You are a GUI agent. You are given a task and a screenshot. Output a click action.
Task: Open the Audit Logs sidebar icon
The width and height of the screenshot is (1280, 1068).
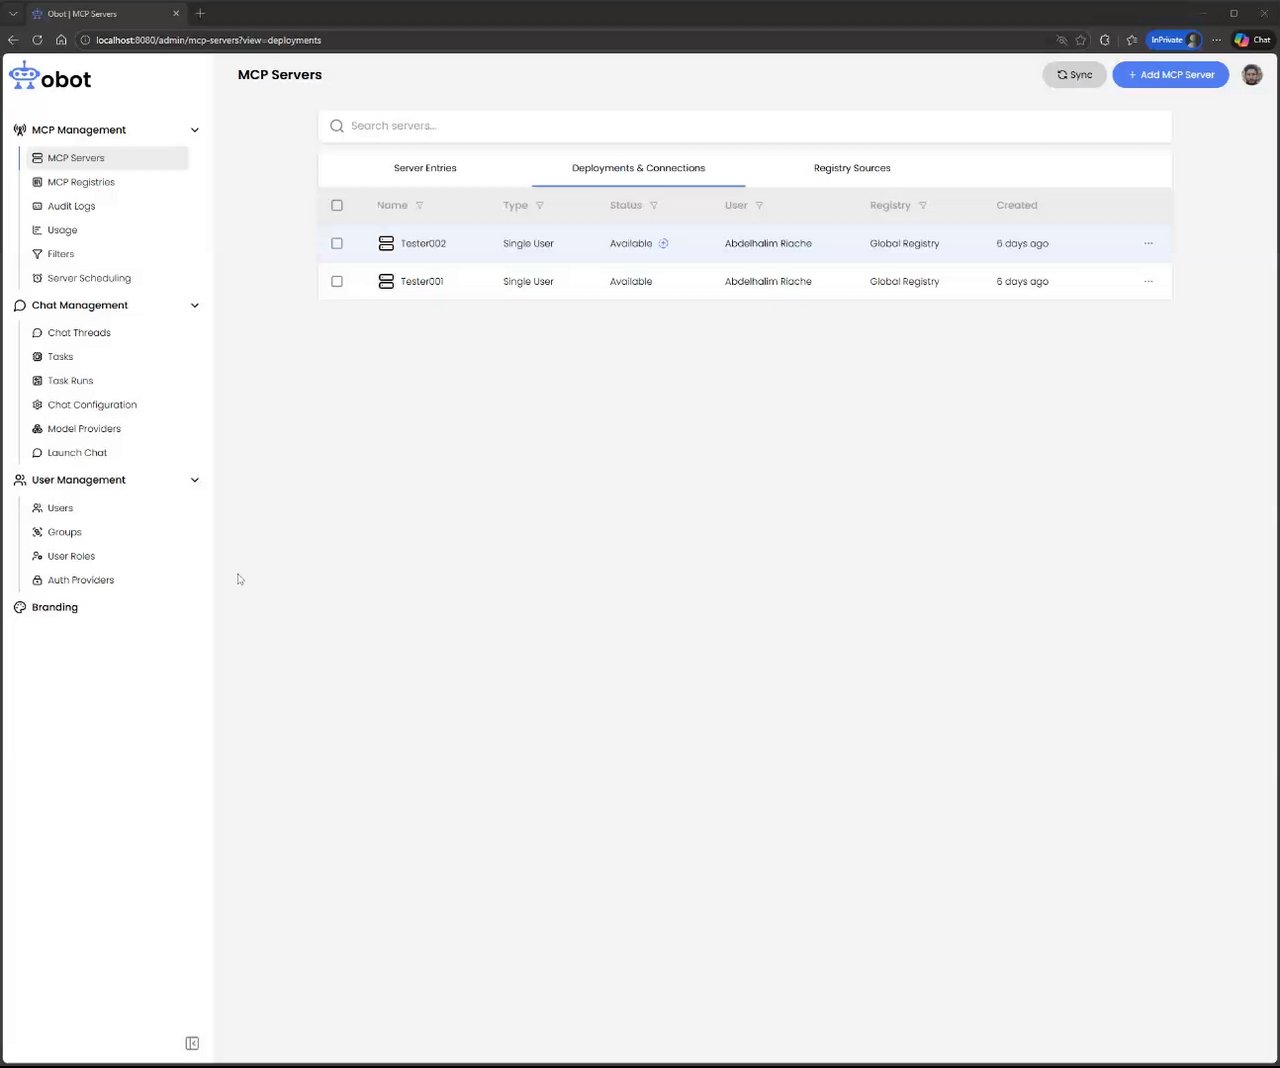37,206
